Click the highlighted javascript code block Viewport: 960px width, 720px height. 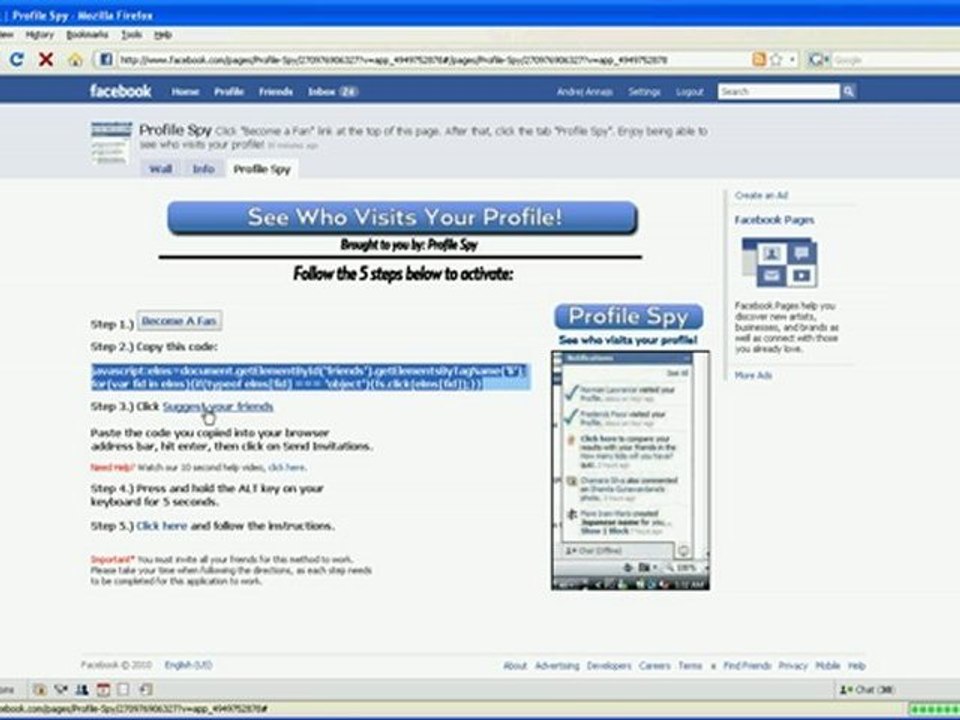click(310, 377)
